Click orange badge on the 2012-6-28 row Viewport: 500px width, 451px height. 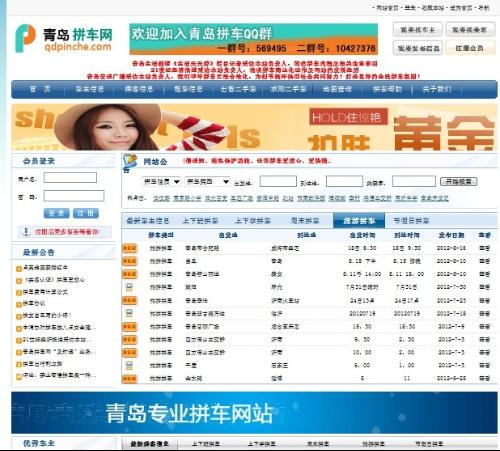(x=129, y=378)
